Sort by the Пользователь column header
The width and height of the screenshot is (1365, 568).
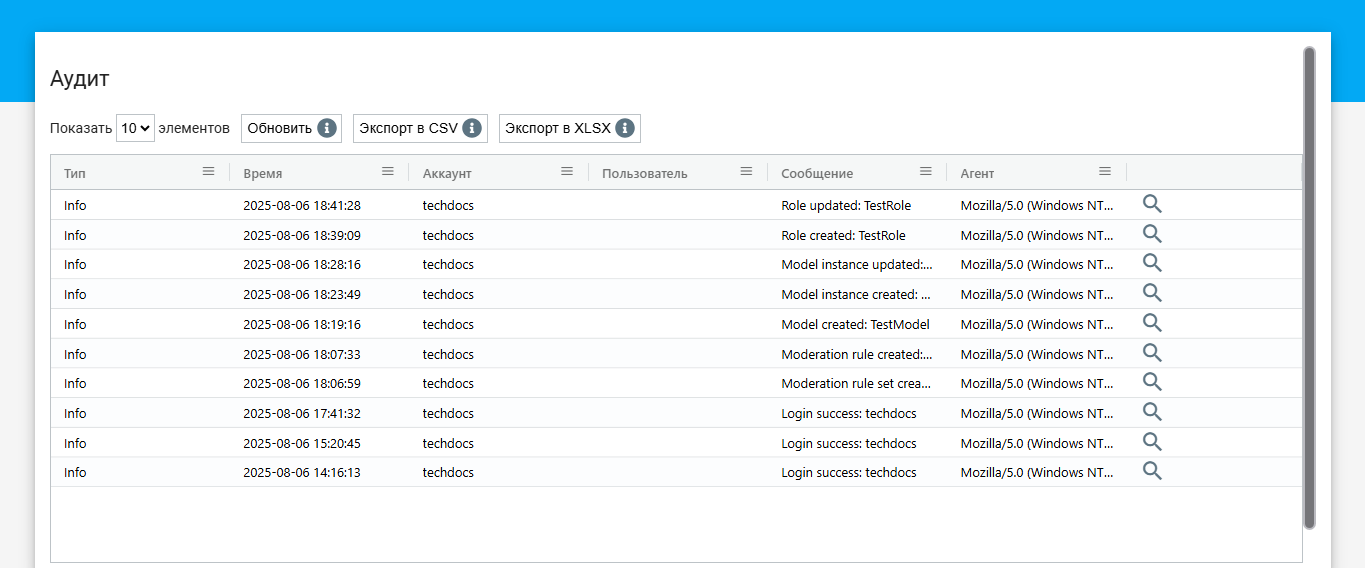click(x=645, y=173)
